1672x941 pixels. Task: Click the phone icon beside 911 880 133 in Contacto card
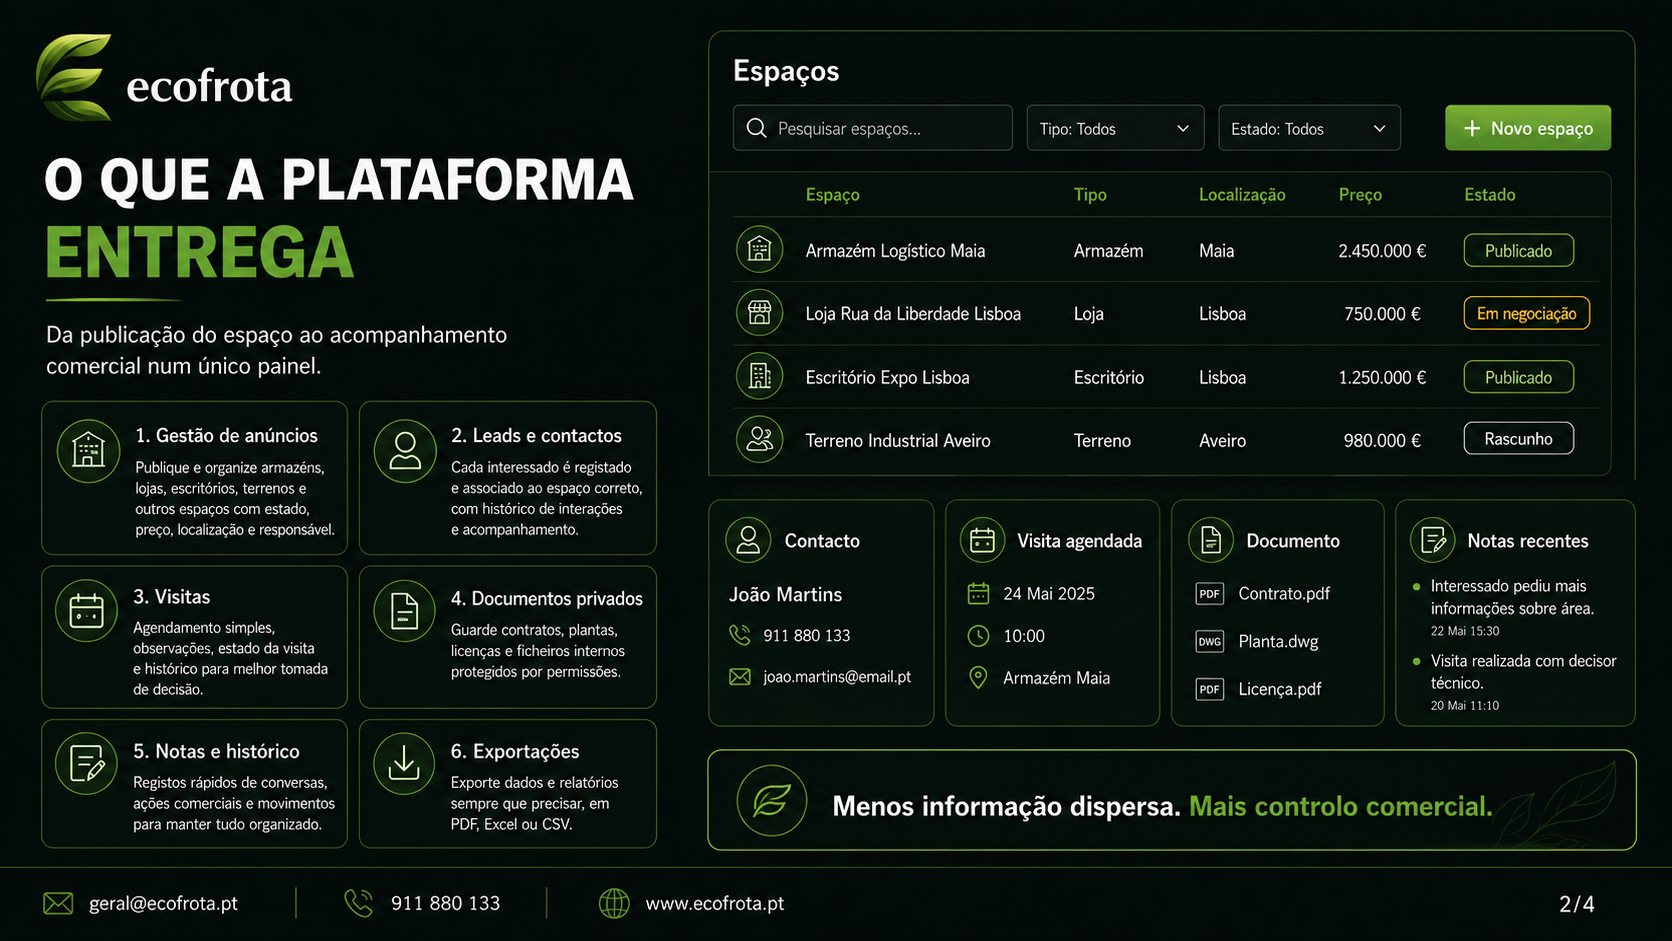[x=740, y=635]
